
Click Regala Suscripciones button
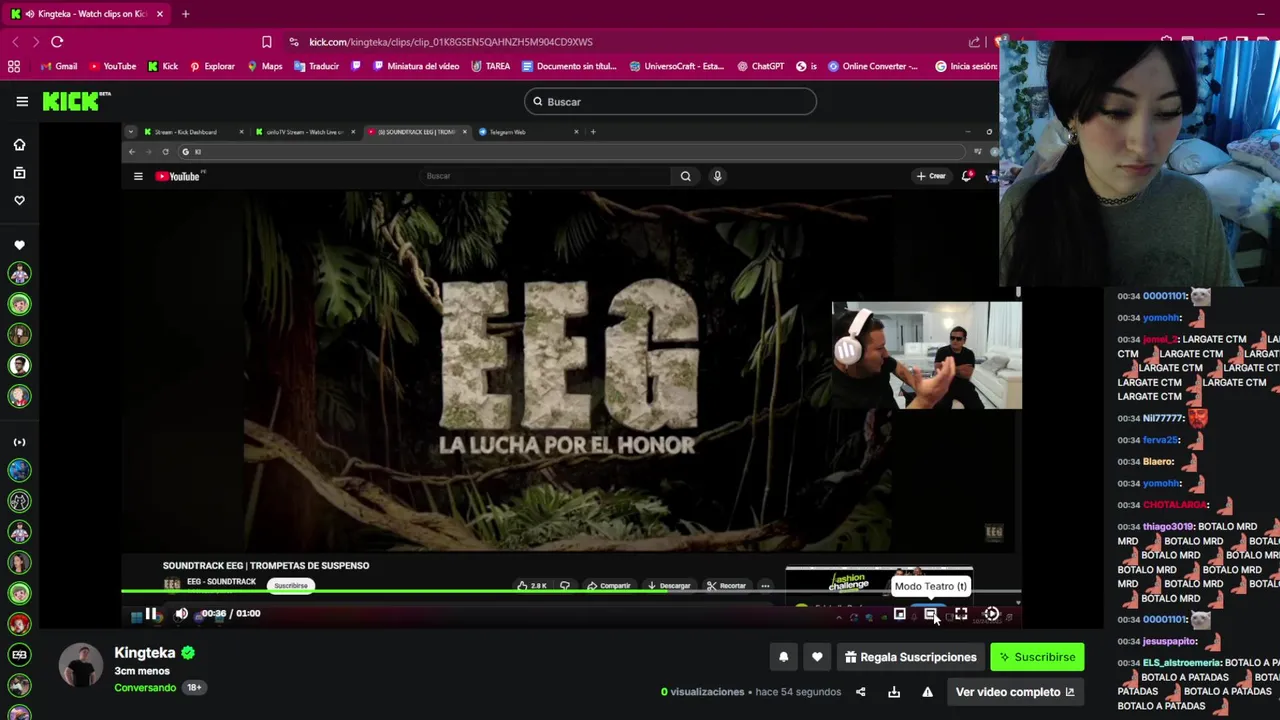[x=910, y=657]
